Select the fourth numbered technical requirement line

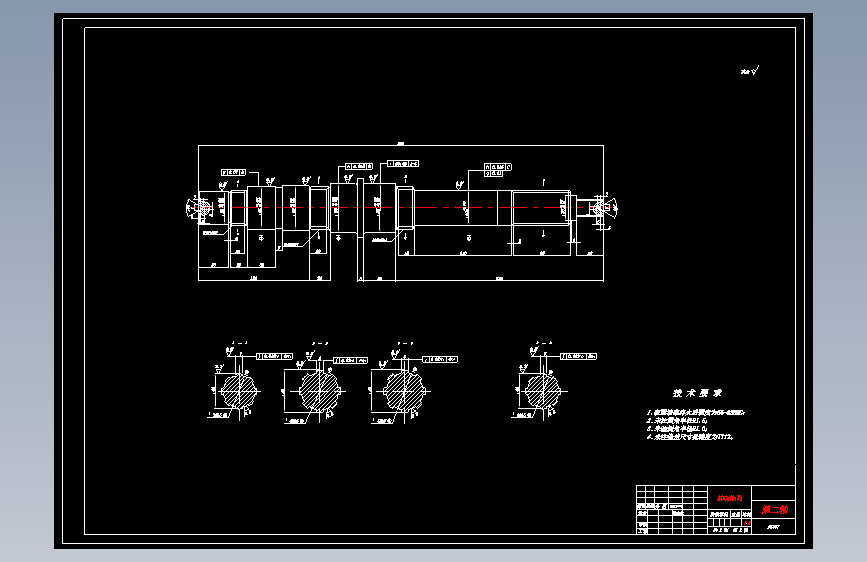coord(690,436)
